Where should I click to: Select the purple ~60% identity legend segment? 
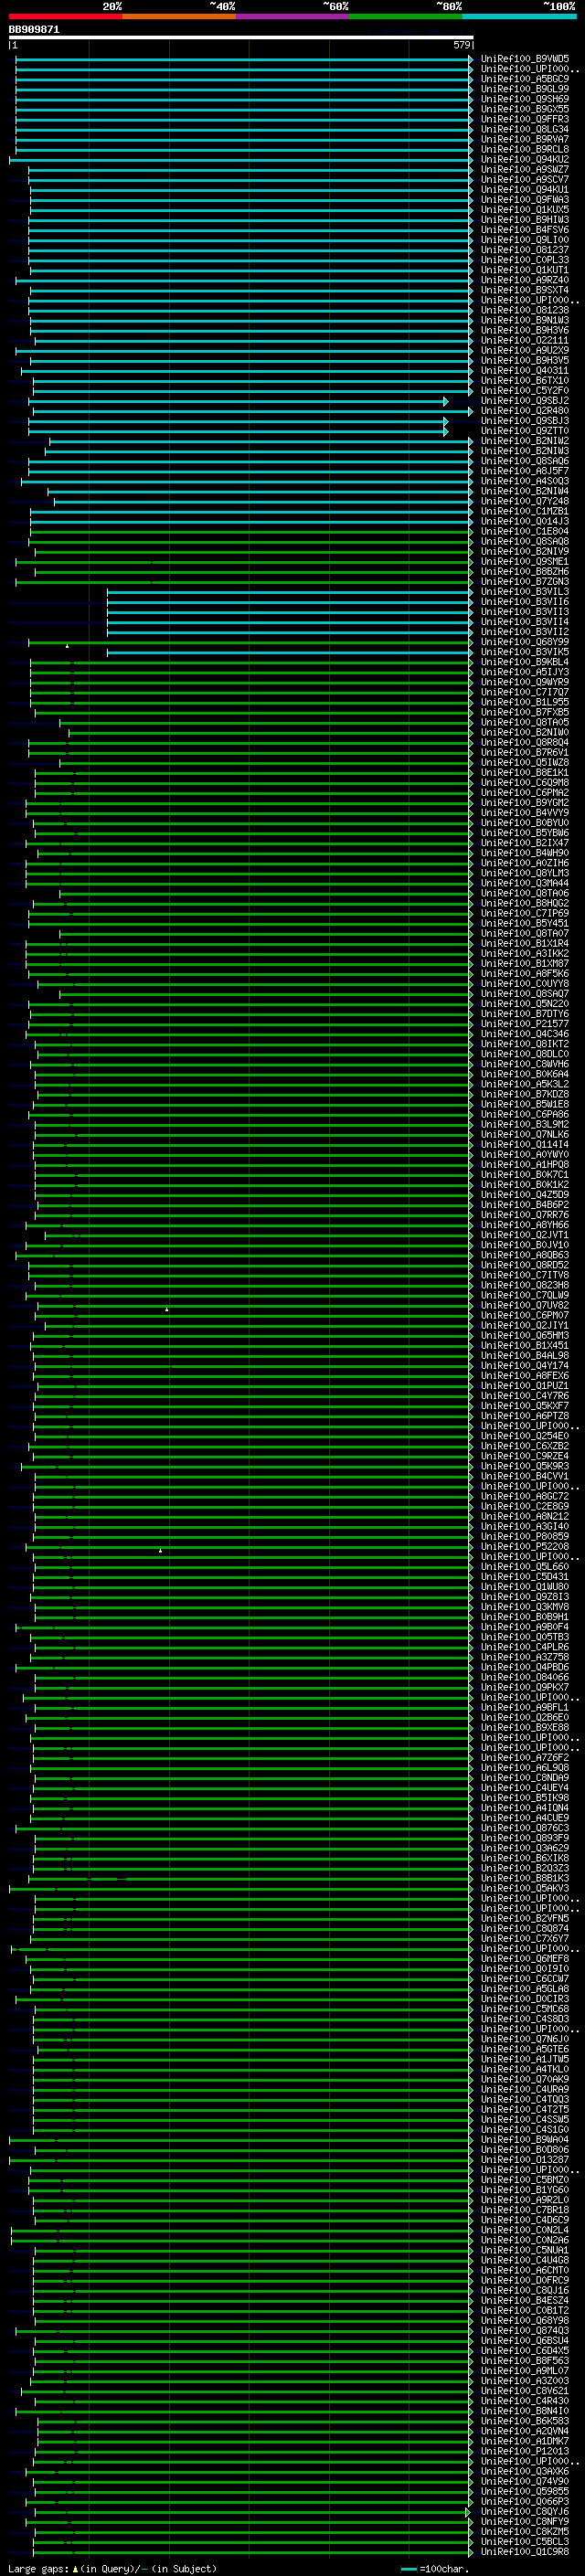click(x=293, y=16)
